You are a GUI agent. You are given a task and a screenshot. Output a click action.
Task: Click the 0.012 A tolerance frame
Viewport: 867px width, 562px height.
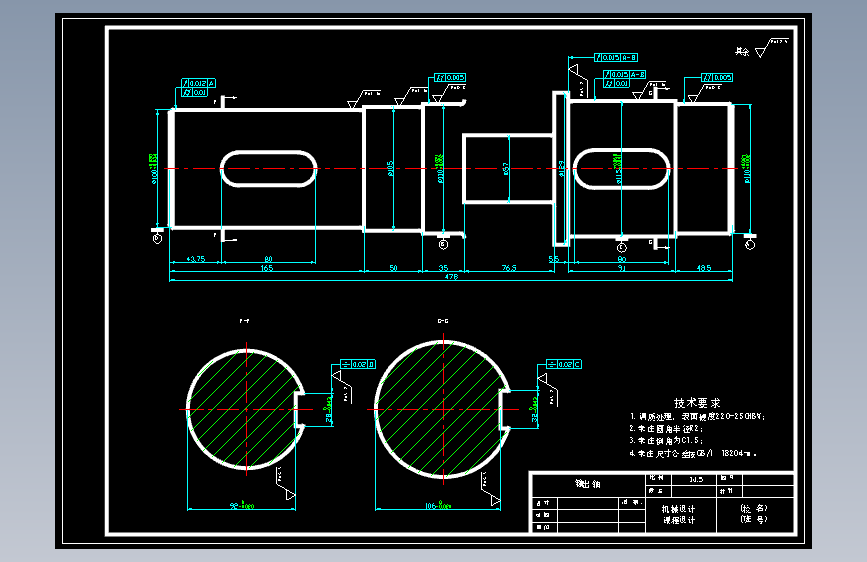tap(199, 84)
